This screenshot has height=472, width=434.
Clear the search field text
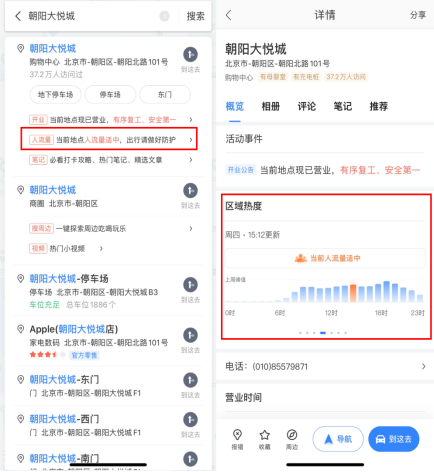(x=164, y=16)
